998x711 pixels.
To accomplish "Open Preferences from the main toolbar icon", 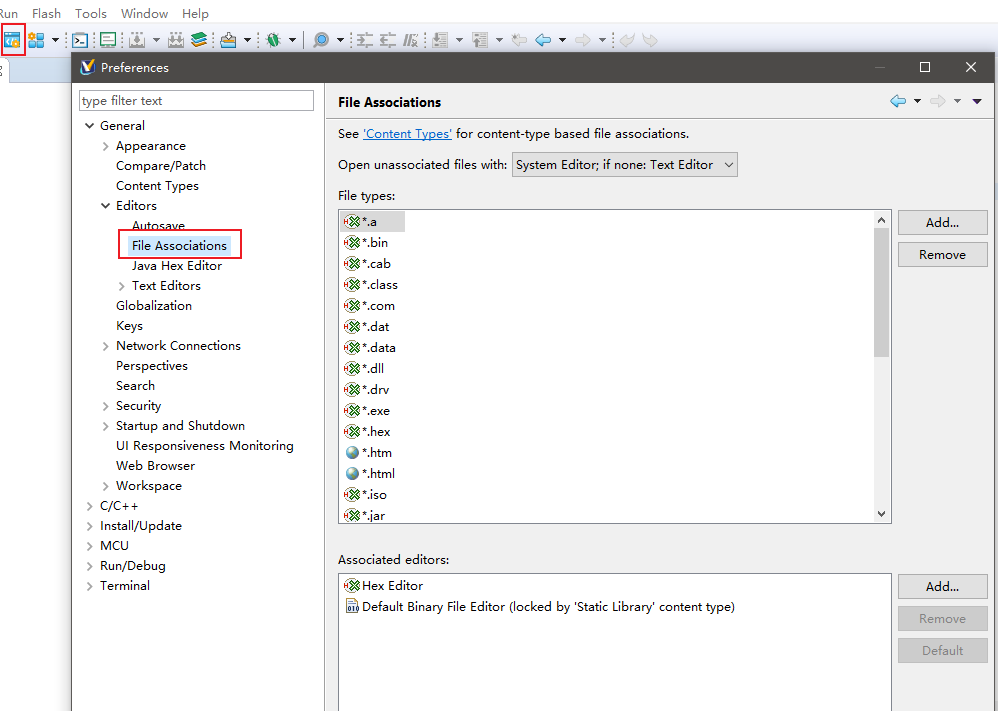I will pos(11,40).
